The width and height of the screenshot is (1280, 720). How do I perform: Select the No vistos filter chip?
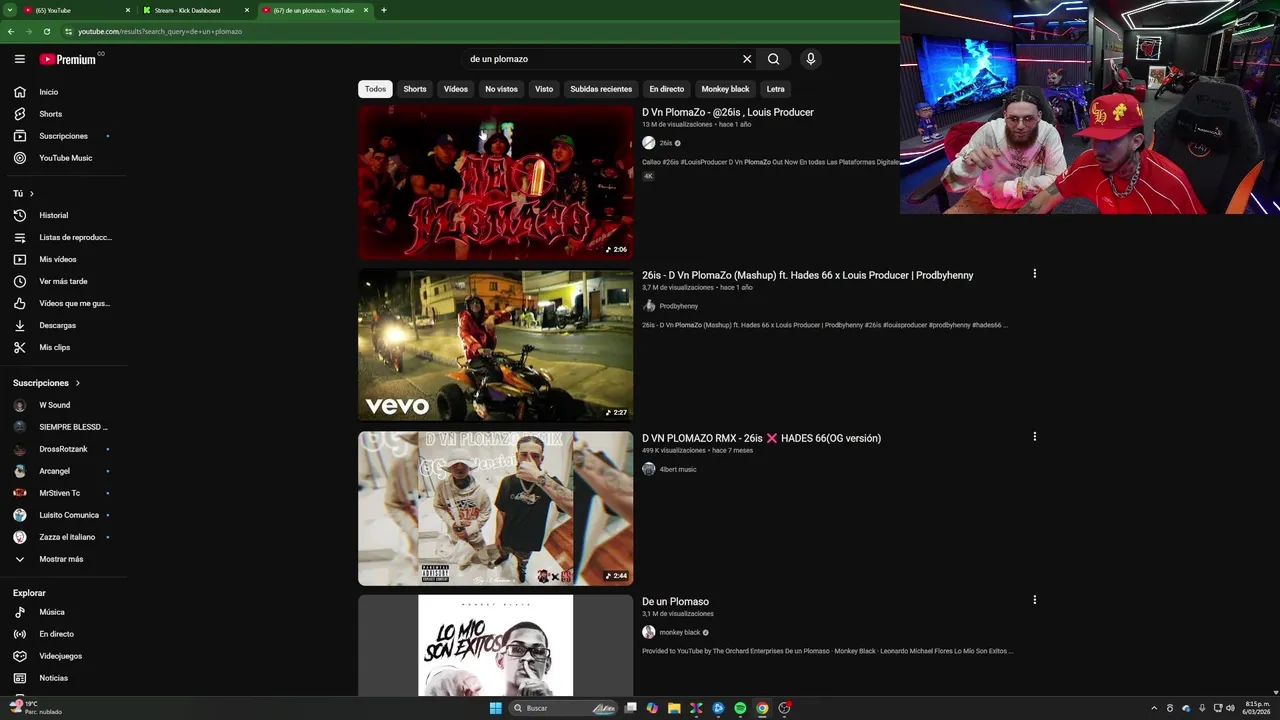click(x=502, y=89)
